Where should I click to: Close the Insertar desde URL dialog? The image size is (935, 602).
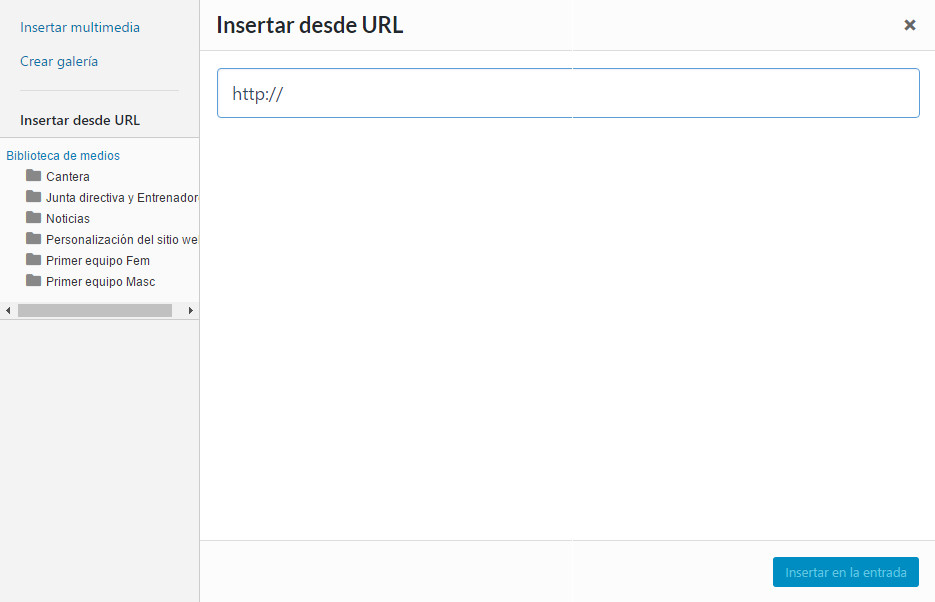[910, 25]
